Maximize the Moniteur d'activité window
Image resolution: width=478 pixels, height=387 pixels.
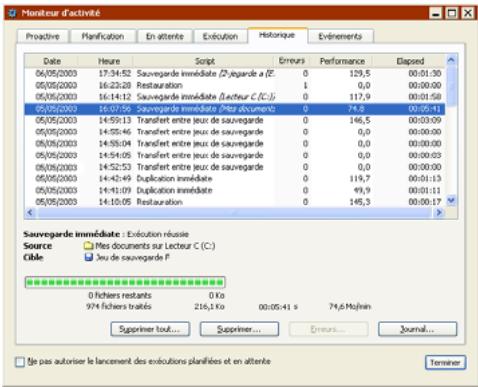452,13
